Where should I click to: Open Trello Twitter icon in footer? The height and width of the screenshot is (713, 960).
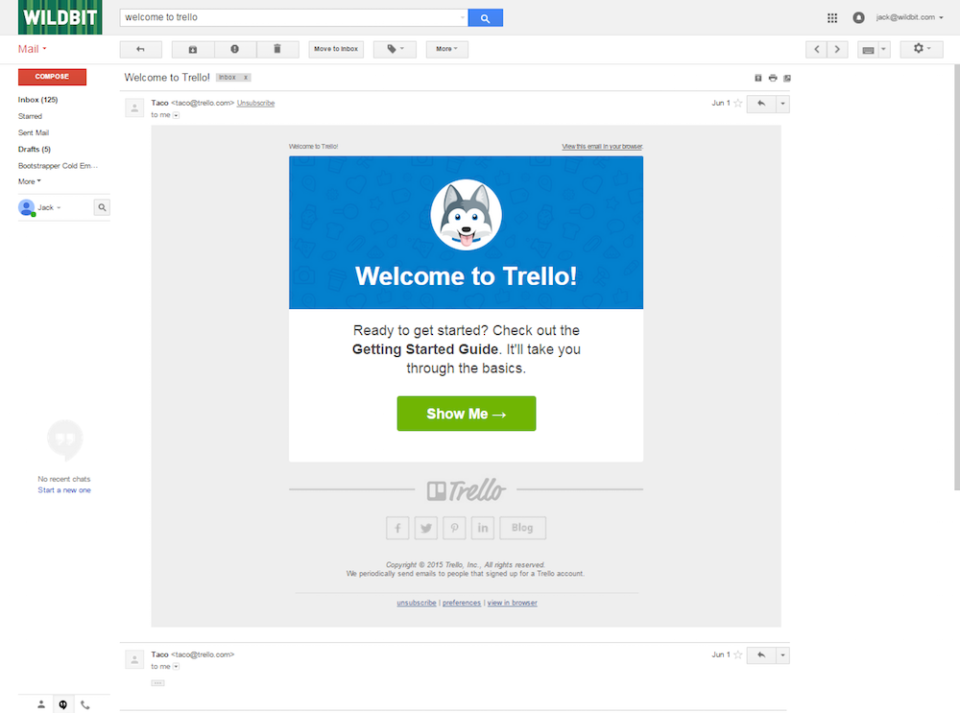tap(426, 528)
